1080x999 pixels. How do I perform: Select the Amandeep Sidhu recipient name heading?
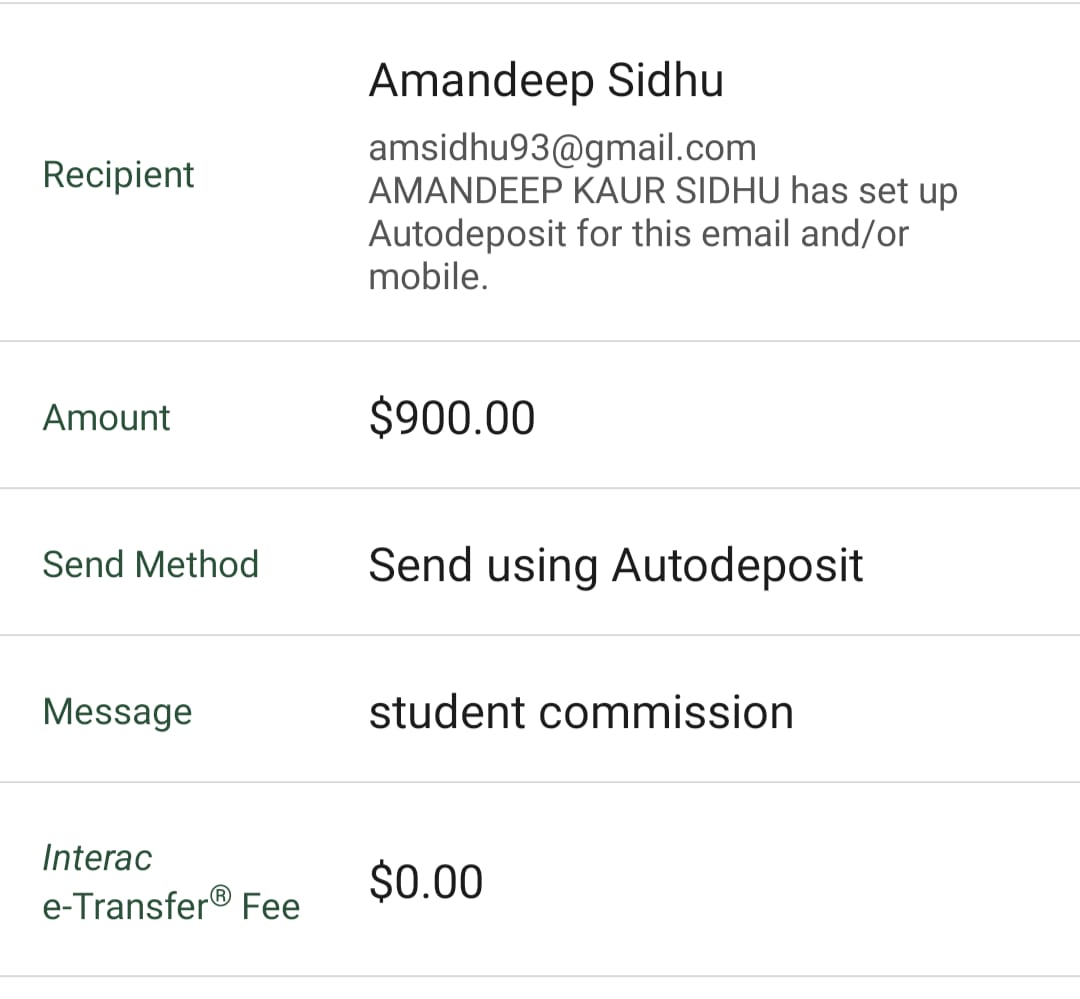[546, 80]
